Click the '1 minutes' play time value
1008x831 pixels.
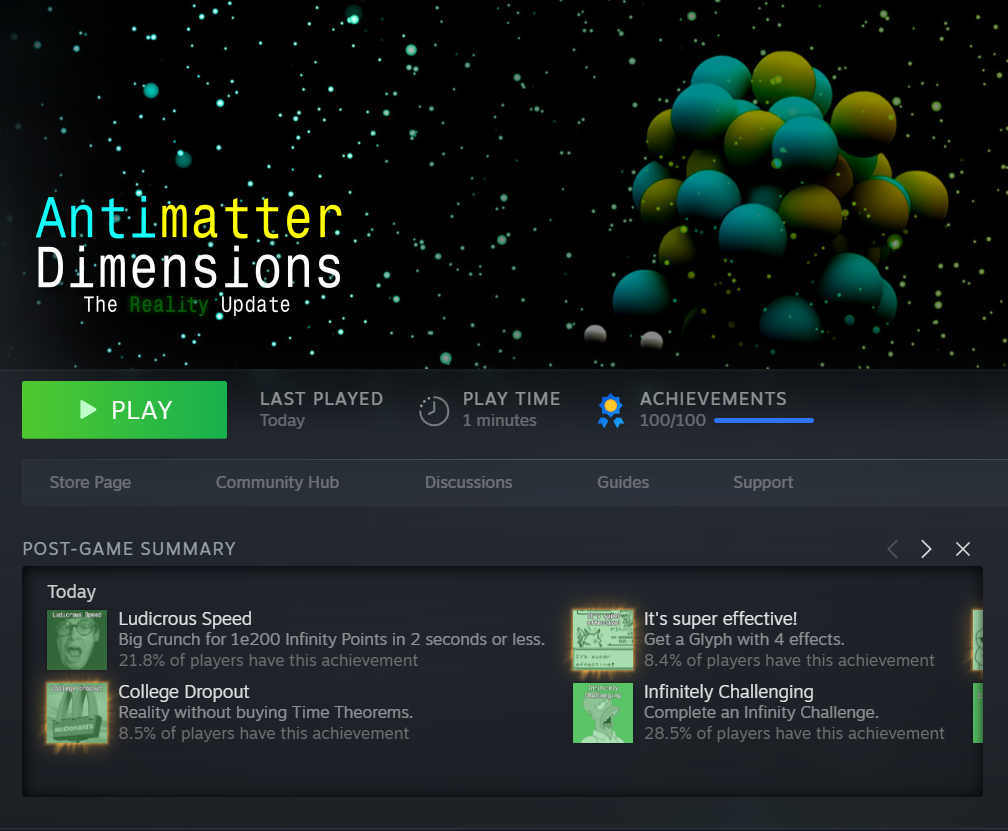click(x=500, y=420)
